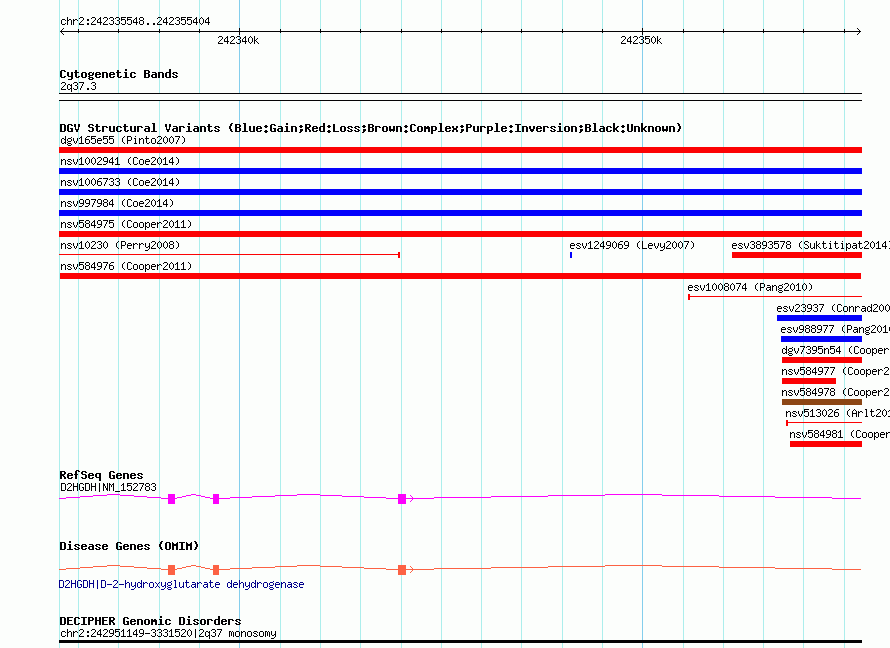Screen dimensions: 890x648
Task: Open the nsv997984 (Coe2014) blue bar
Action: 460,213
